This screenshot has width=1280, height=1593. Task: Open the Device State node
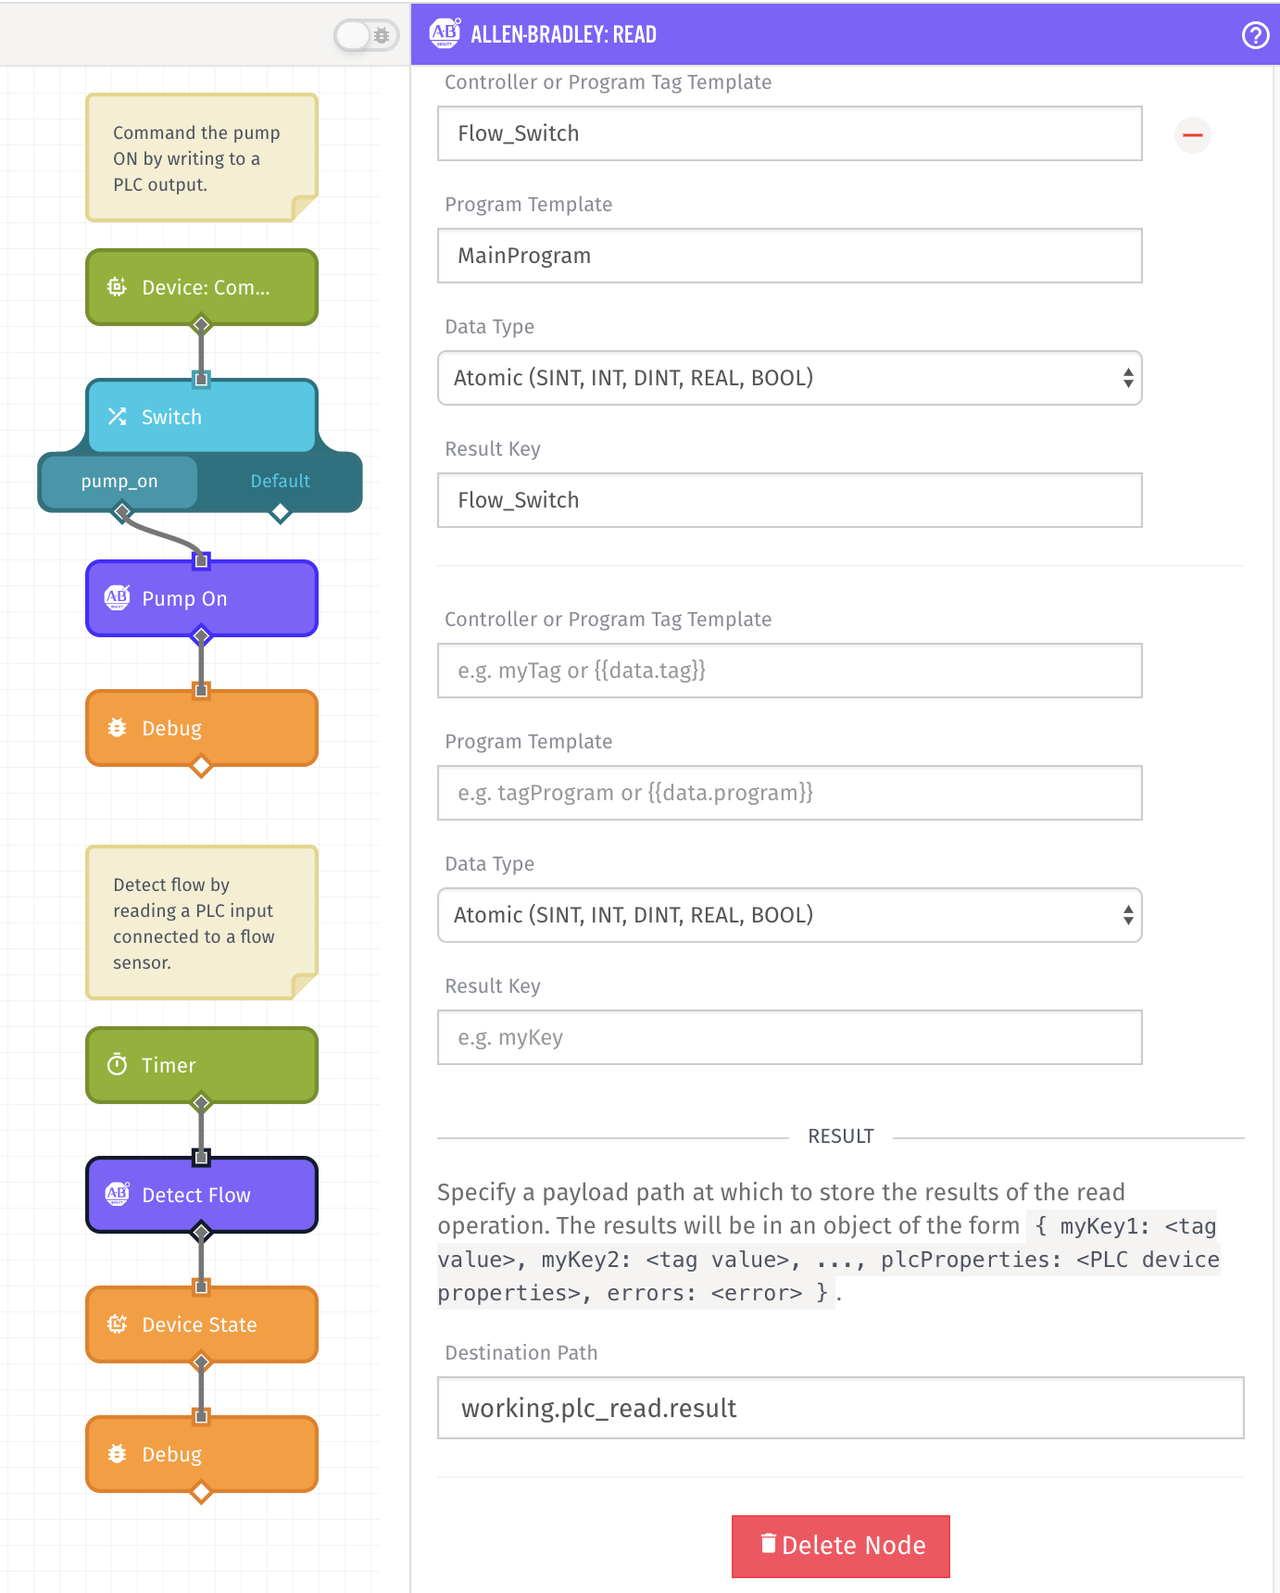pyautogui.click(x=202, y=1324)
